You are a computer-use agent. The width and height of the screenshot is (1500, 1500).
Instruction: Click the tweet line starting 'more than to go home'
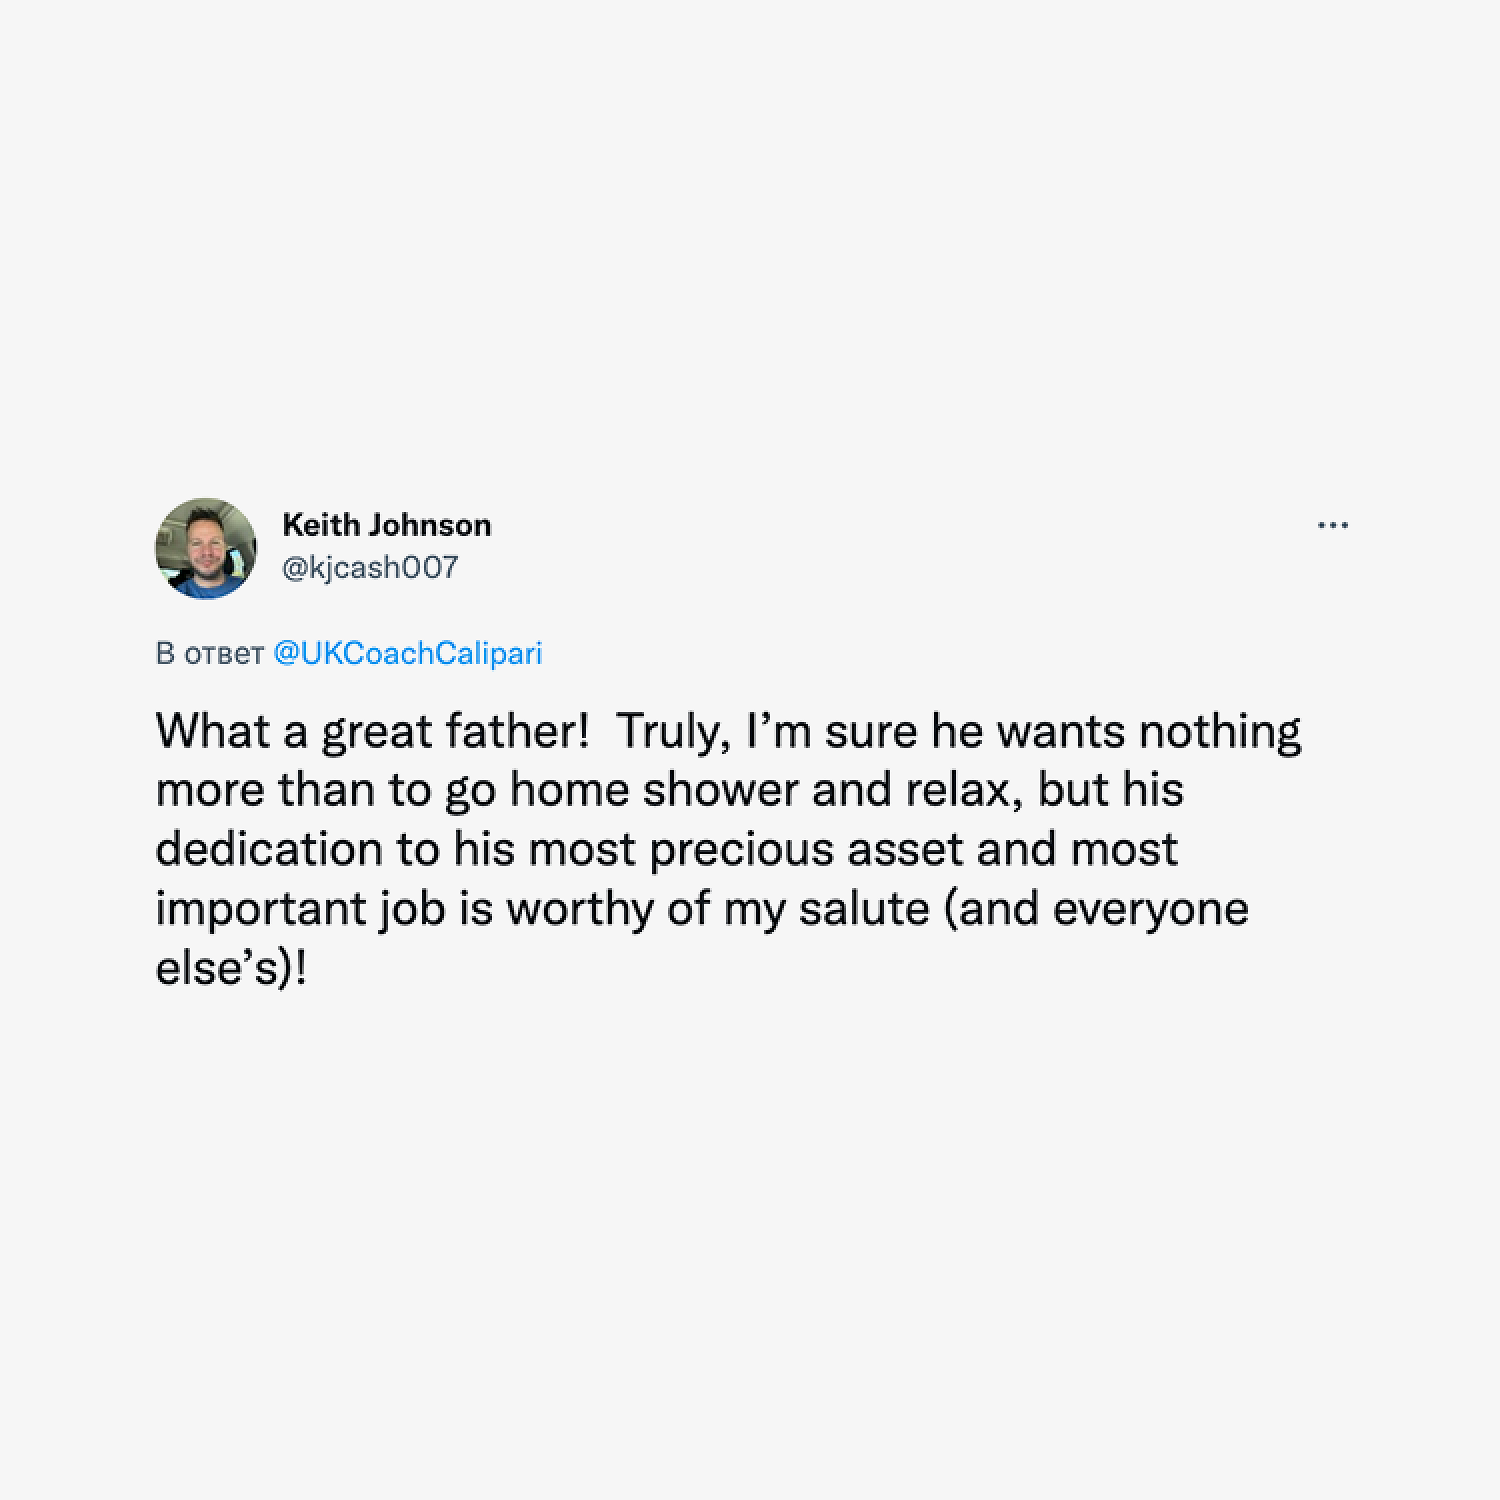(670, 791)
